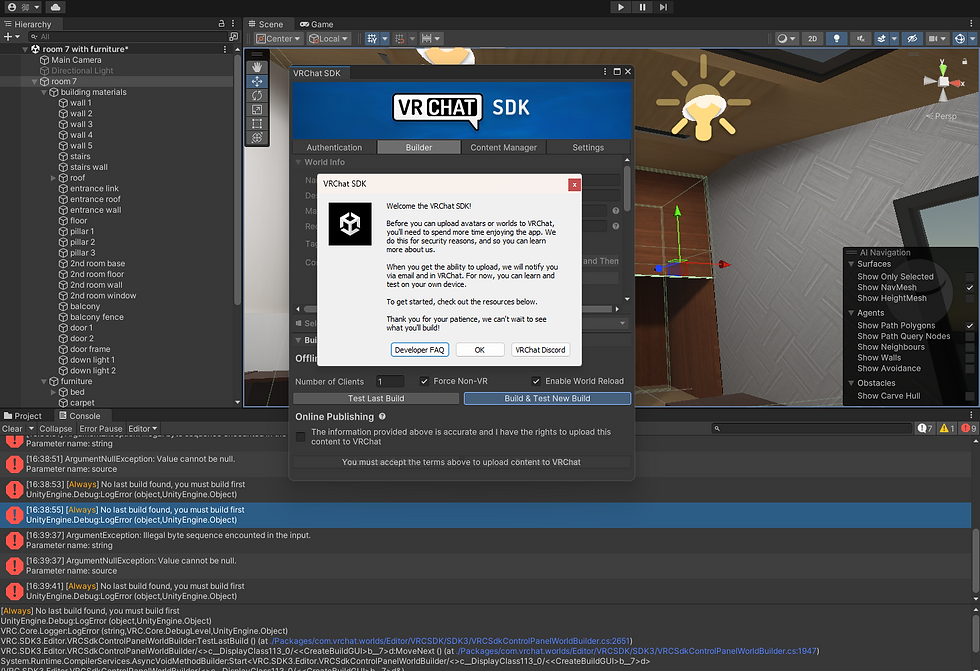This screenshot has width=980, height=671.
Task: Select the combined Transform tool
Action: 257,137
